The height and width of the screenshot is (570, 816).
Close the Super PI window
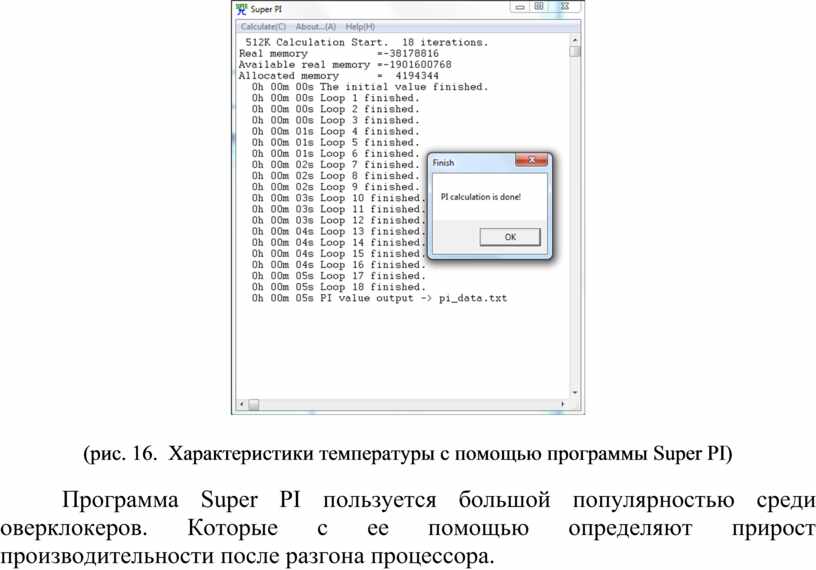pos(565,7)
